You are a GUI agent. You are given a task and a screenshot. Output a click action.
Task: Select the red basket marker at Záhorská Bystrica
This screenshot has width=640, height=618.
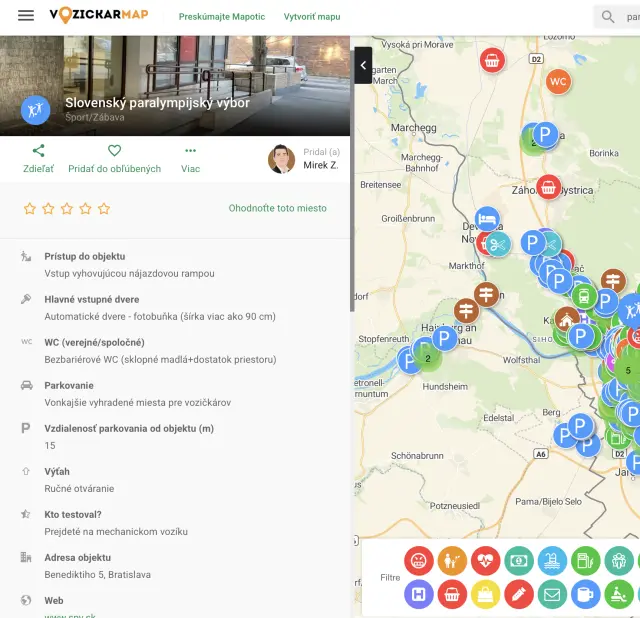point(548,187)
